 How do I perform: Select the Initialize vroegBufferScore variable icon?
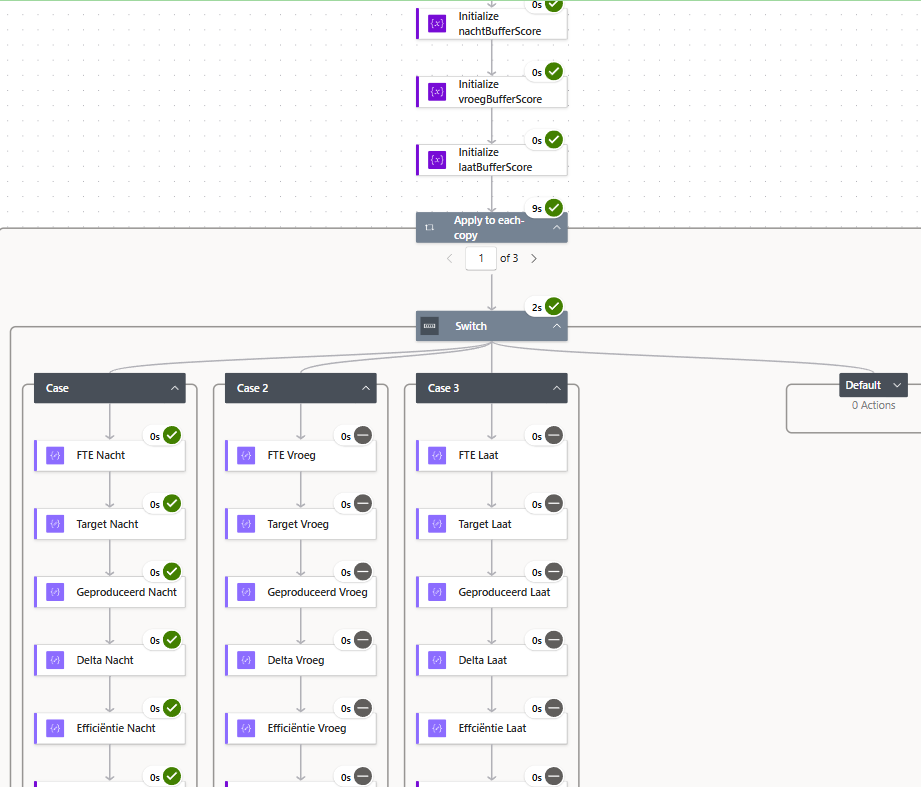(x=435, y=90)
